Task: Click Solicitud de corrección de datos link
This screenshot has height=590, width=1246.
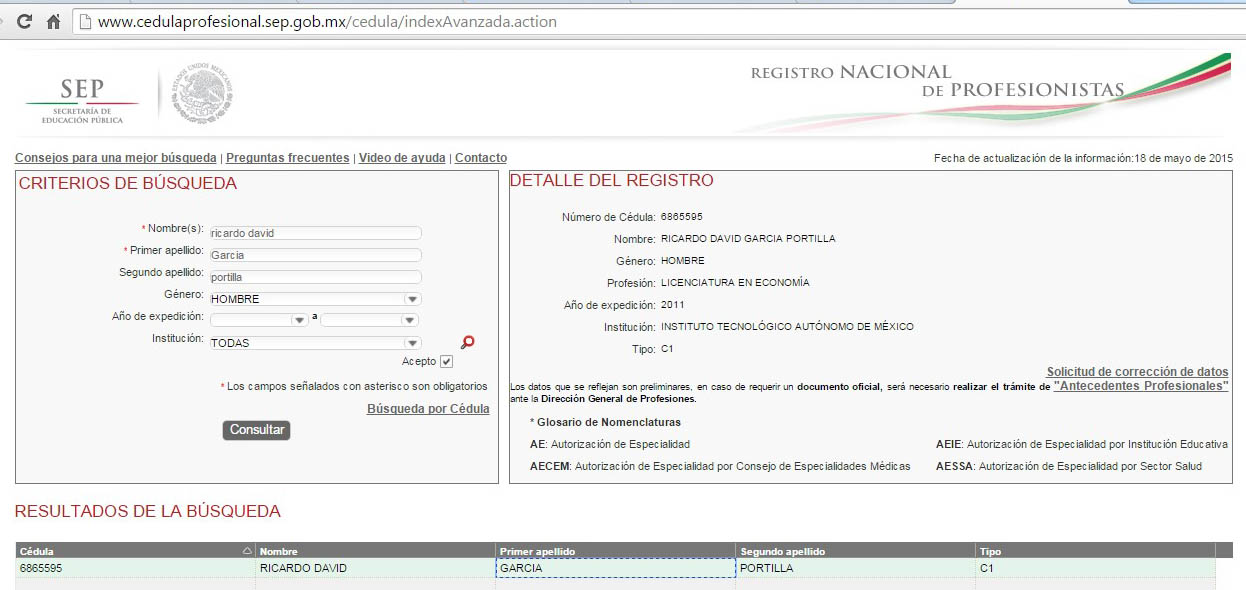Action: [1137, 372]
